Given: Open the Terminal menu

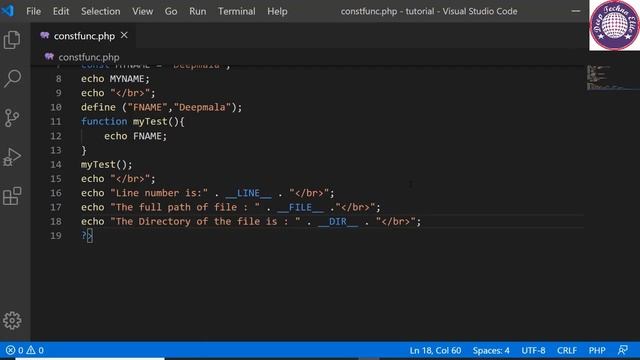Looking at the screenshot, I should [237, 11].
